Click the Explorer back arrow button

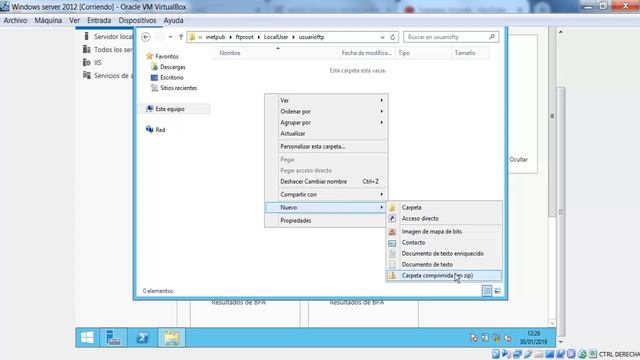pos(146,37)
